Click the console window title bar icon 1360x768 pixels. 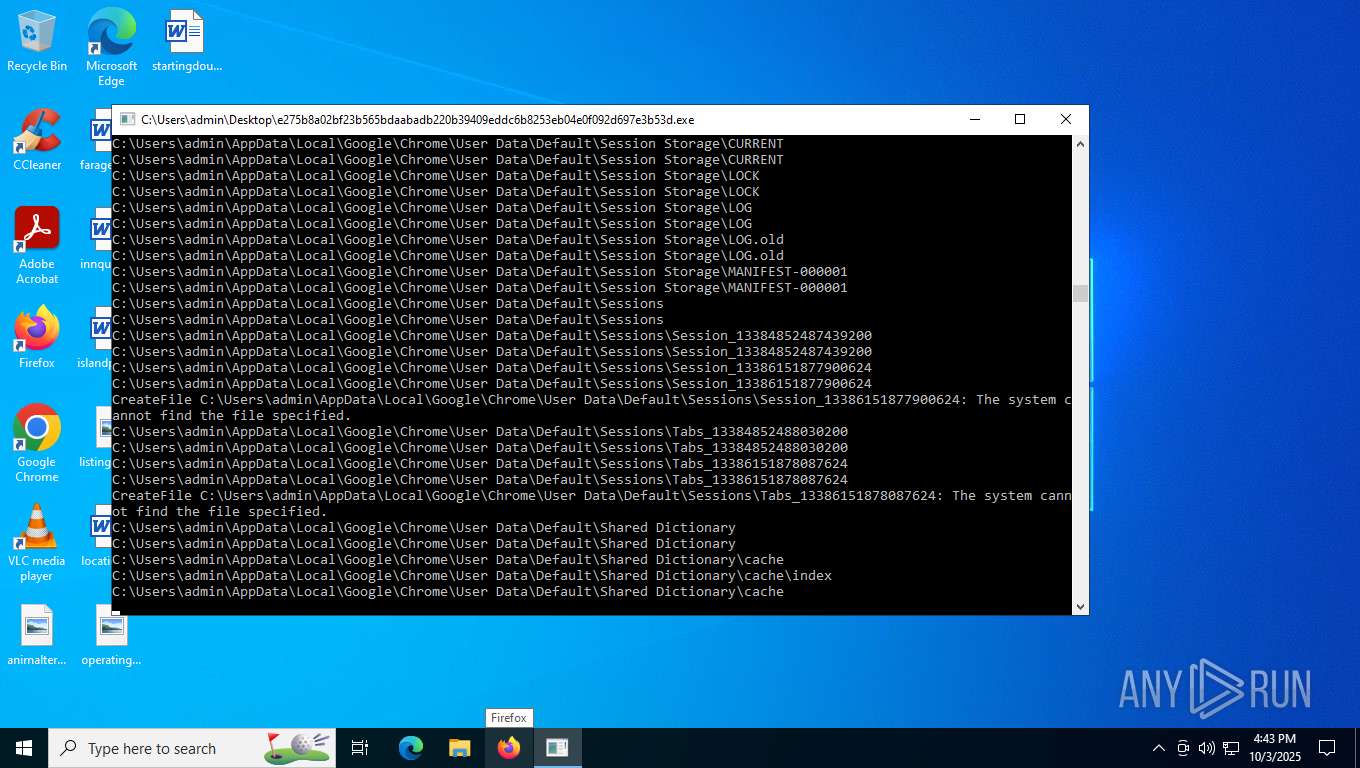tap(127, 120)
